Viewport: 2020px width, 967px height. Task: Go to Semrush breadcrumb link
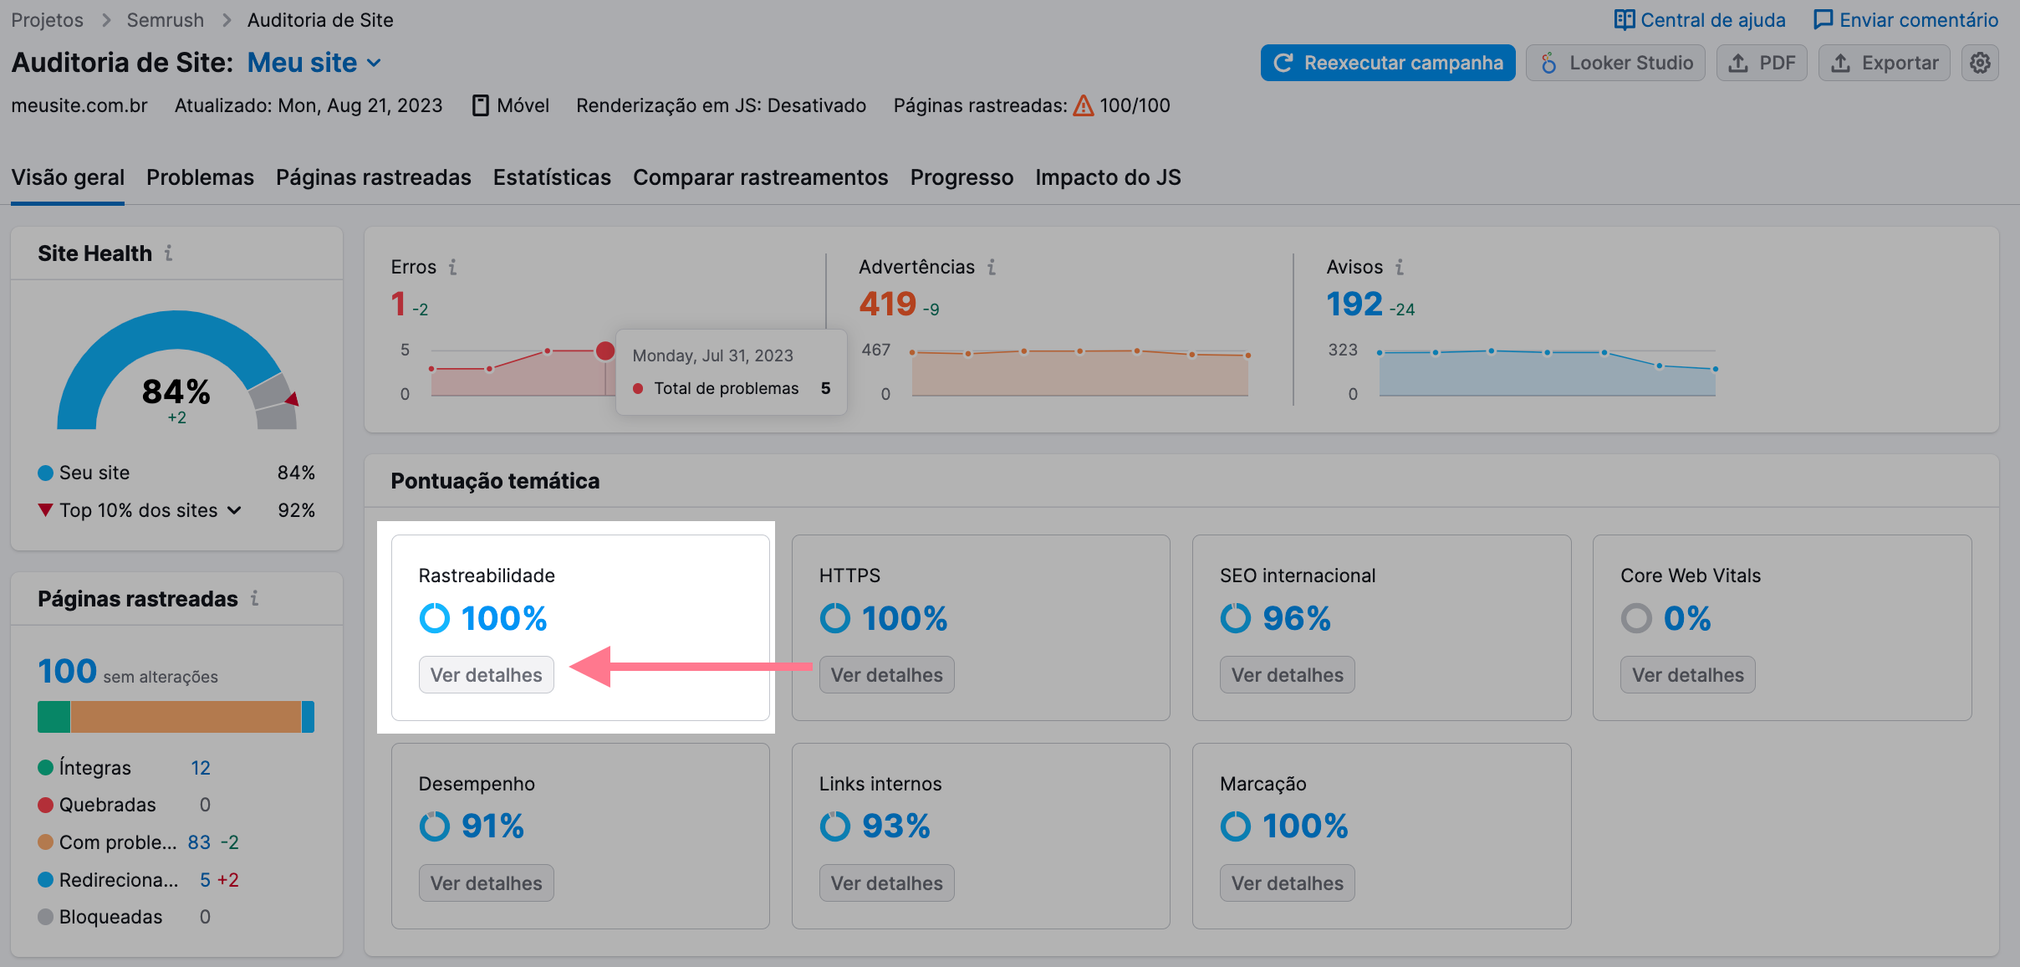165,20
